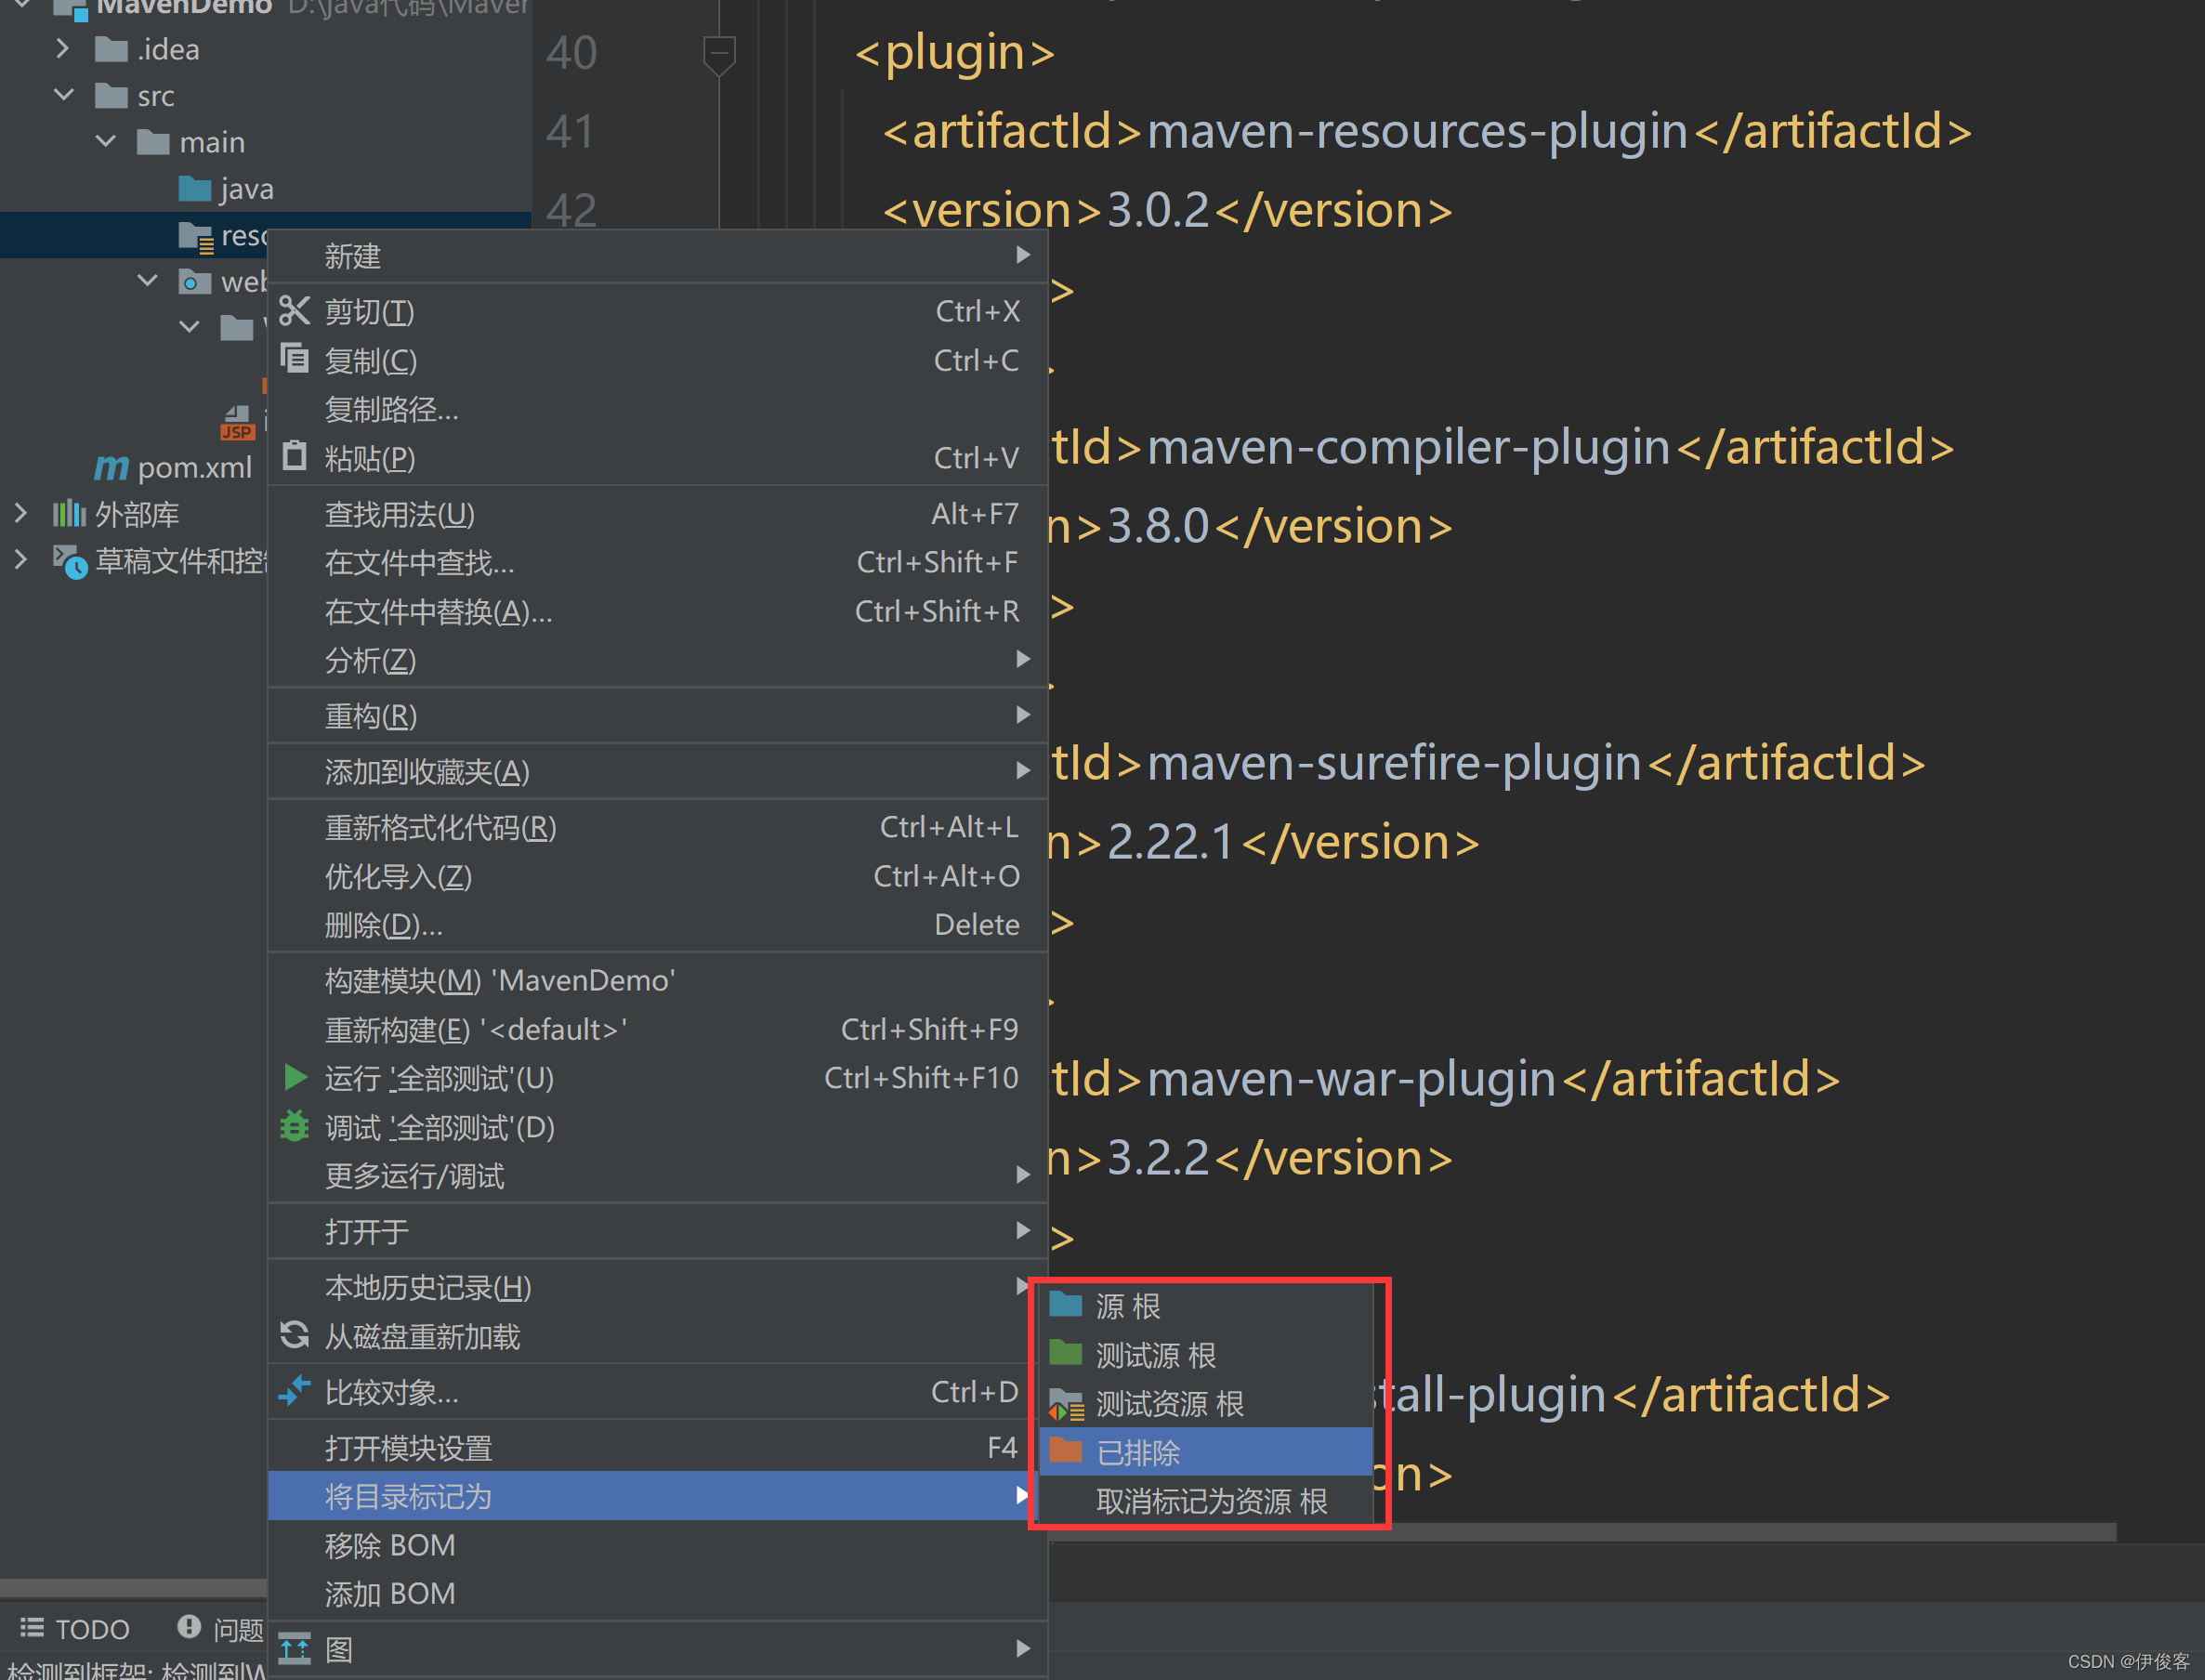Click the scissors Cut icon
This screenshot has height=1680, width=2205.
294,311
